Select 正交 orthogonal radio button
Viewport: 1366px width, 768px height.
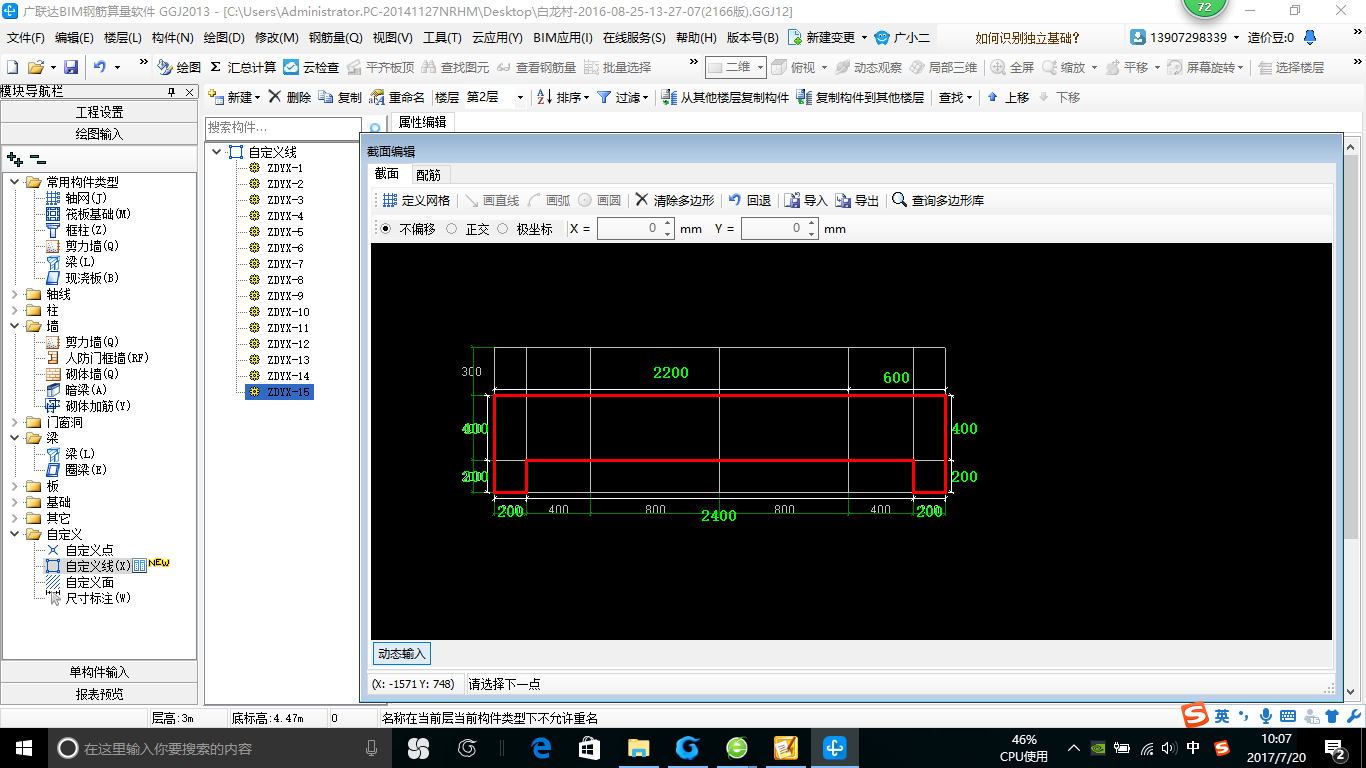(452, 229)
